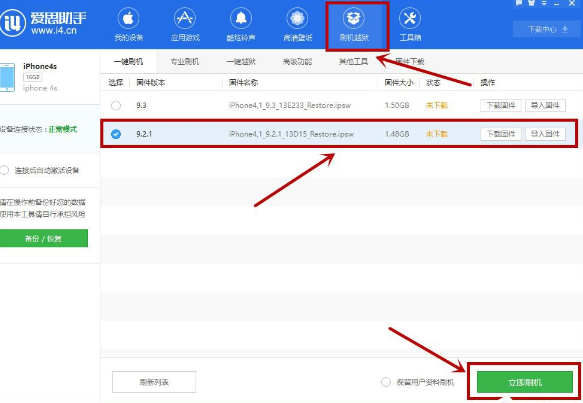This screenshot has width=583, height=403.
Task: Click the "iphone 4s" subtitle under device name
Action: coord(40,88)
